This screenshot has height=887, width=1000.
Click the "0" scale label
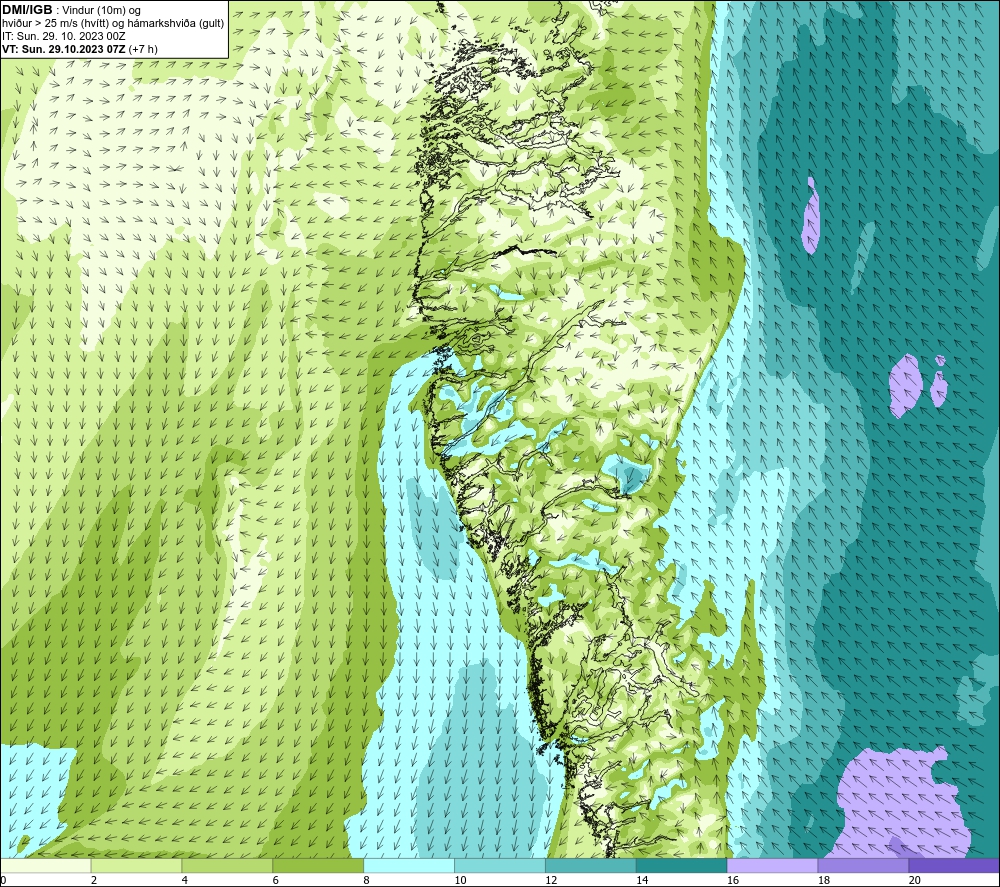(x=3, y=880)
